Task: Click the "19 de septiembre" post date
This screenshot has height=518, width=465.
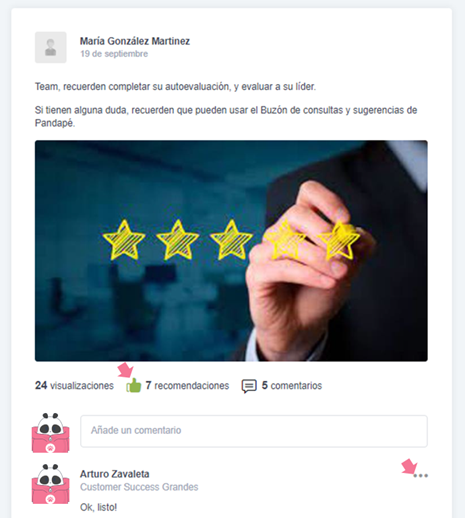Action: tap(114, 54)
